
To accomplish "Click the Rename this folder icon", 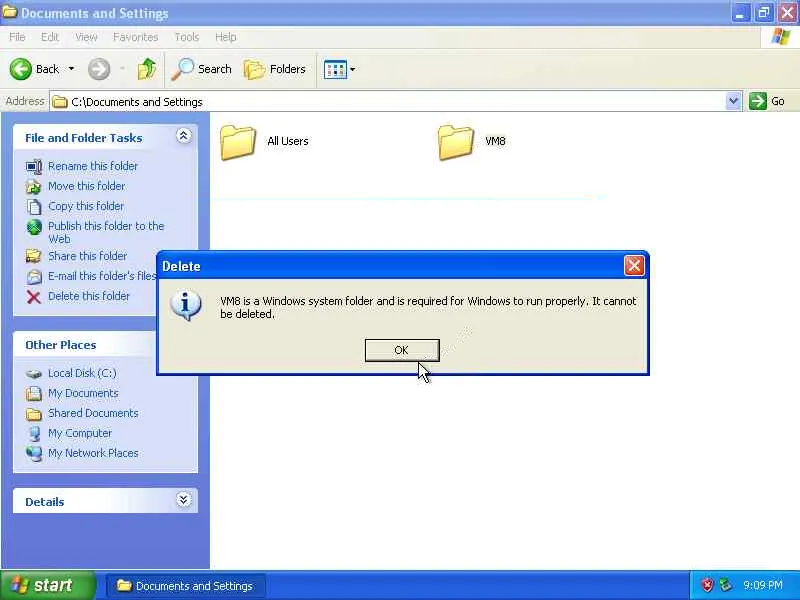I will 34,166.
